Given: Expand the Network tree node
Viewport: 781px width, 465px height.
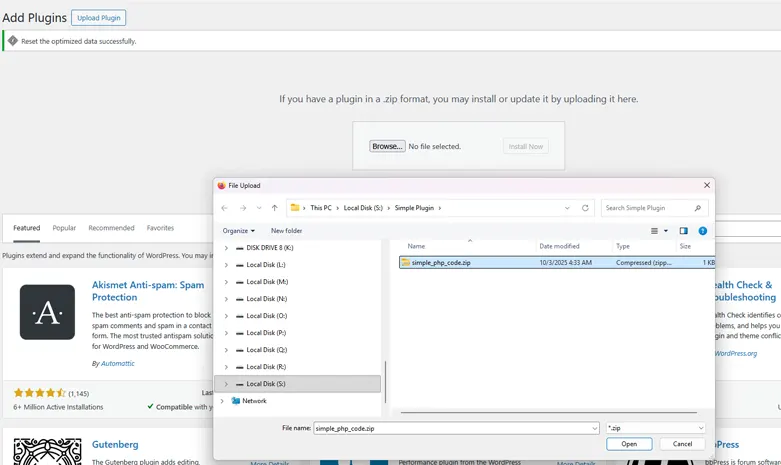Looking at the screenshot, I should [222, 401].
